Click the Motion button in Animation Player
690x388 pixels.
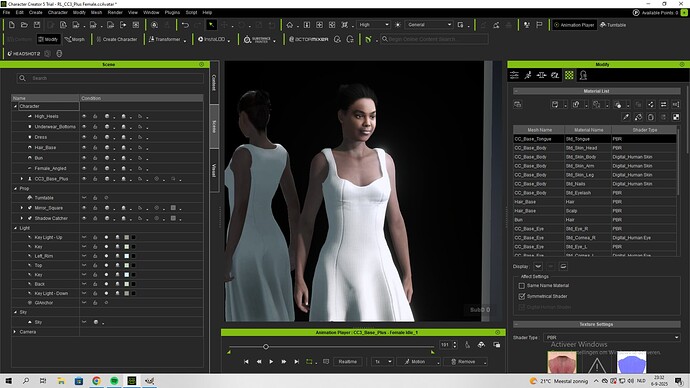coord(418,362)
